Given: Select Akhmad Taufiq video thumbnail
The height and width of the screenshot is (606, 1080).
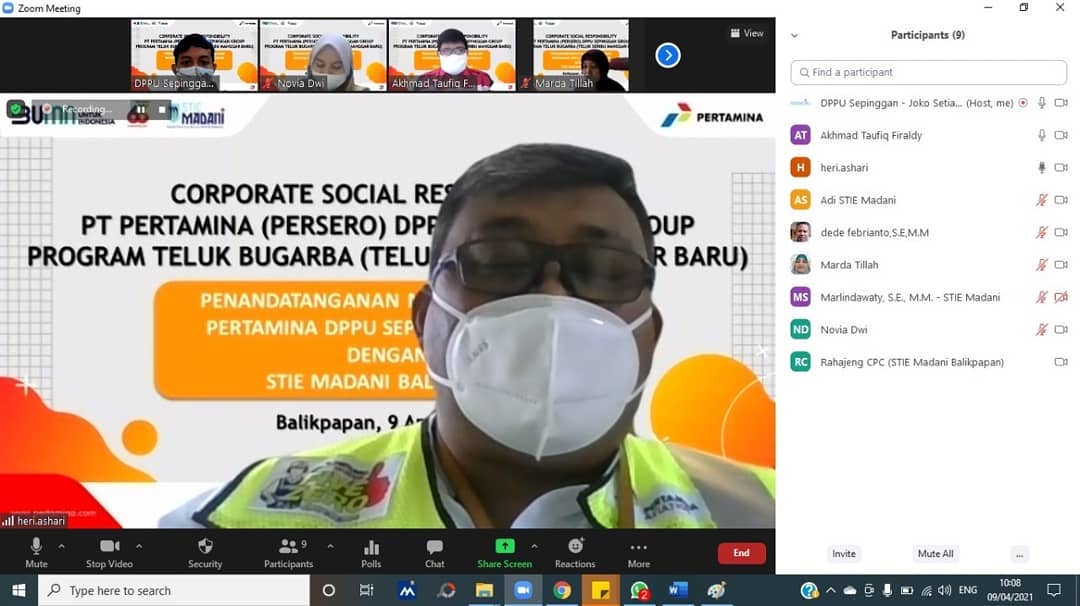Looking at the screenshot, I should click(452, 55).
